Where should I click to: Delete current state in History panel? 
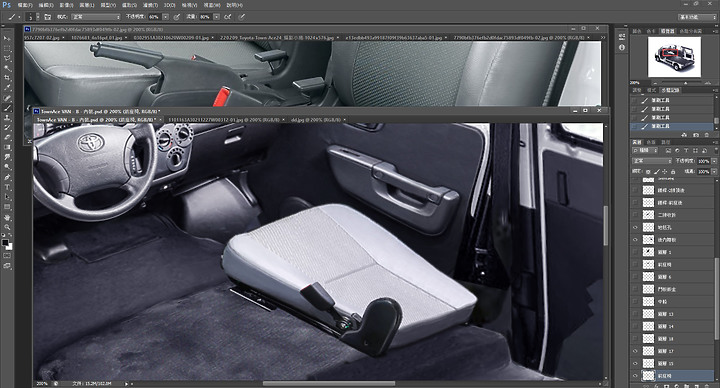pos(707,135)
